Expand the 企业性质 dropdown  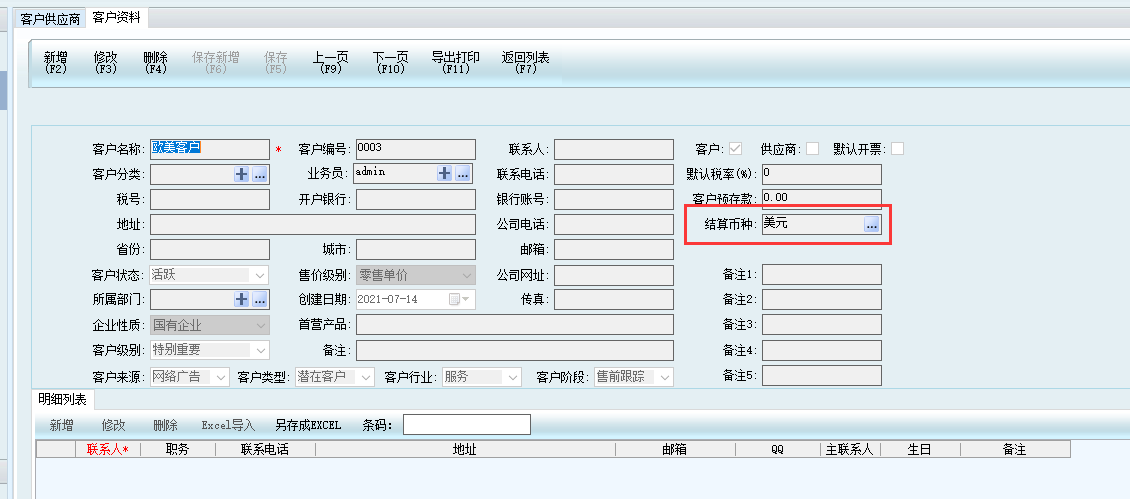tap(260, 325)
